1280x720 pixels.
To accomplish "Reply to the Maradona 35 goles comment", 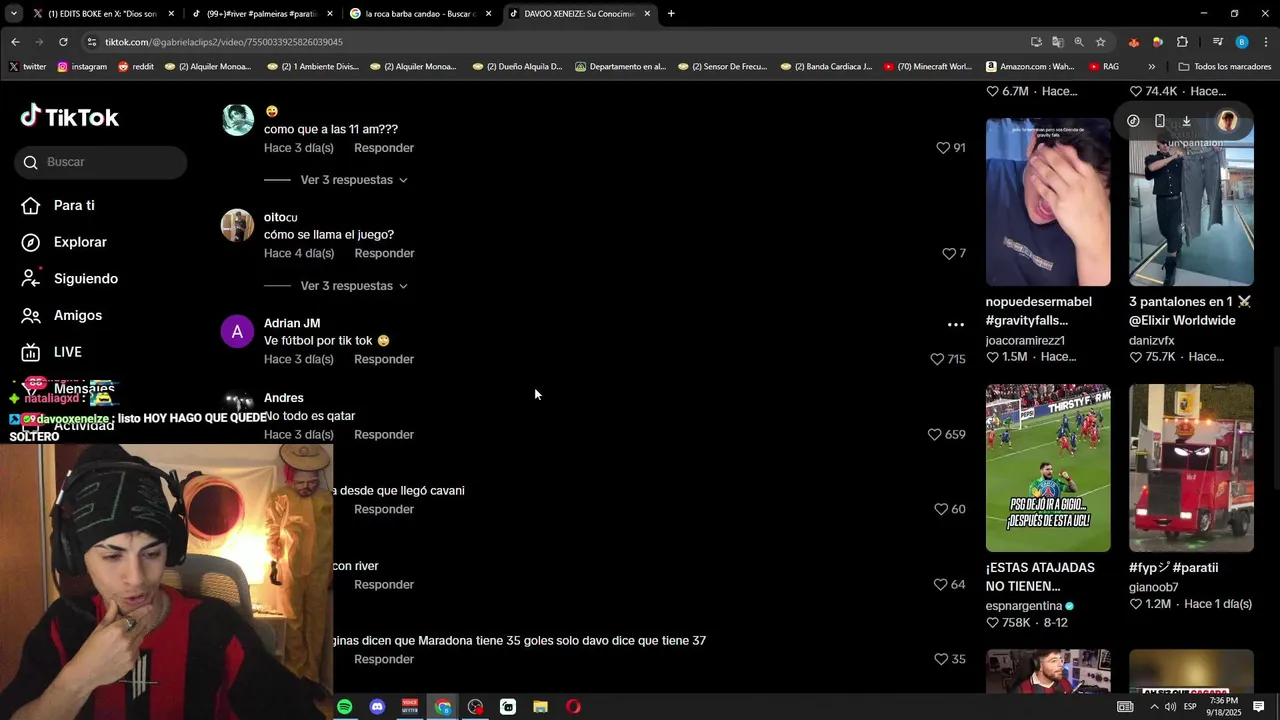I will 384,660.
